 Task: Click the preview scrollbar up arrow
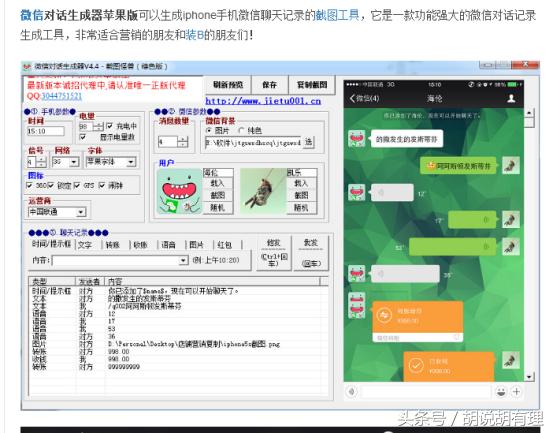pyautogui.click(x=529, y=113)
